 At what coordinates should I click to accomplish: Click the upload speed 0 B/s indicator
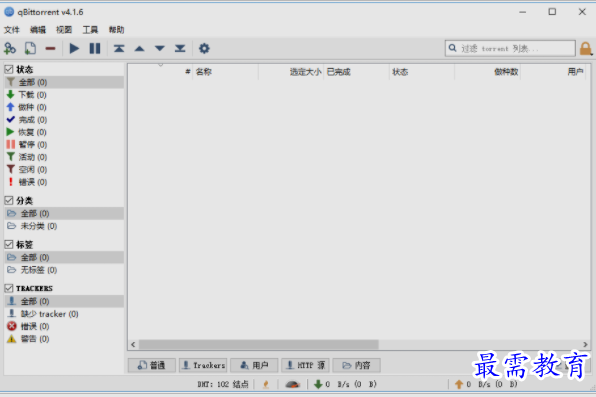click(x=486, y=384)
